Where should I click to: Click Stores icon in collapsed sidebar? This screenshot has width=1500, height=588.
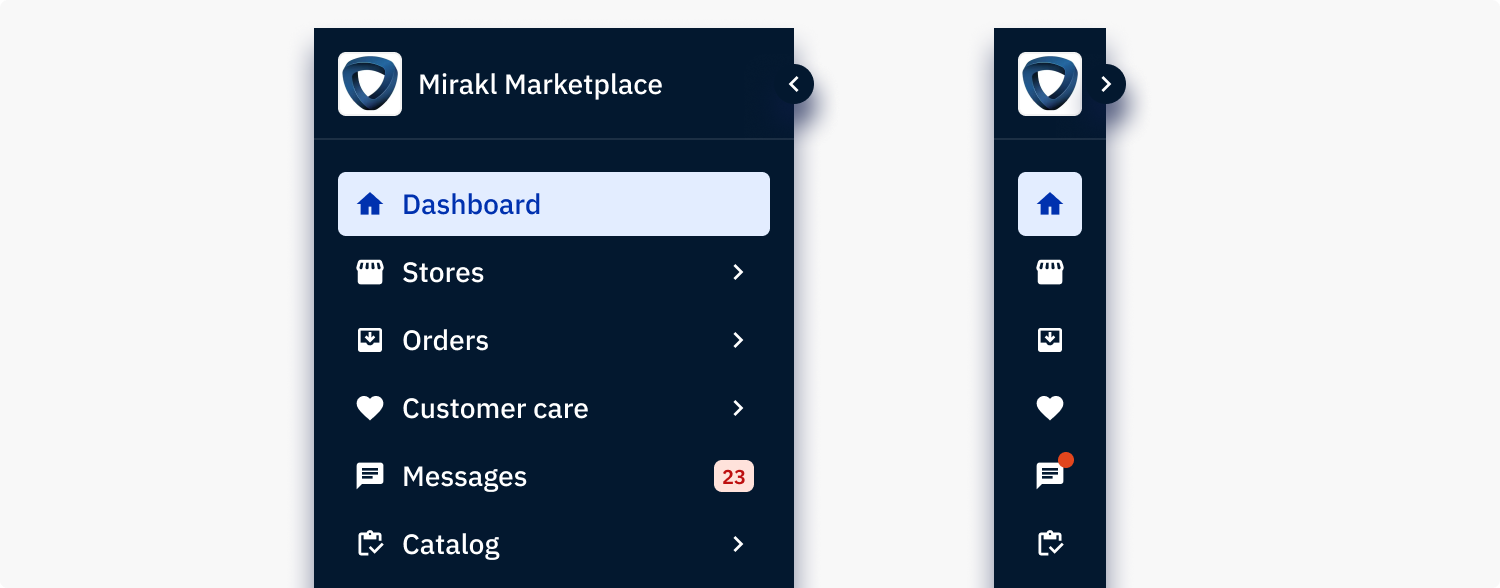(x=1049, y=272)
